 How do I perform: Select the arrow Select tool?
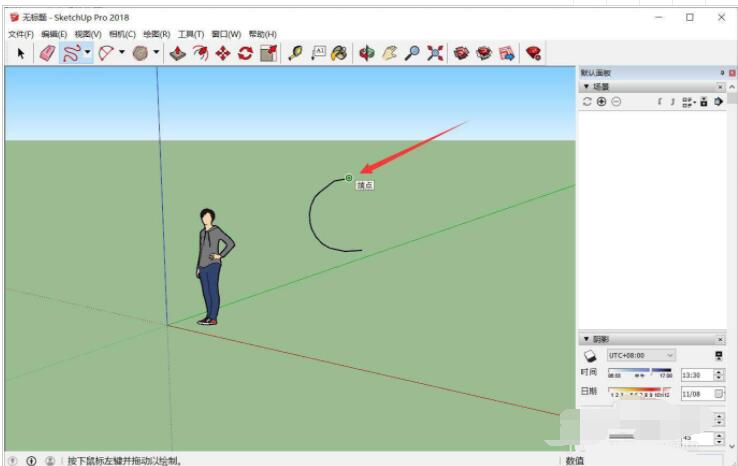click(20, 53)
